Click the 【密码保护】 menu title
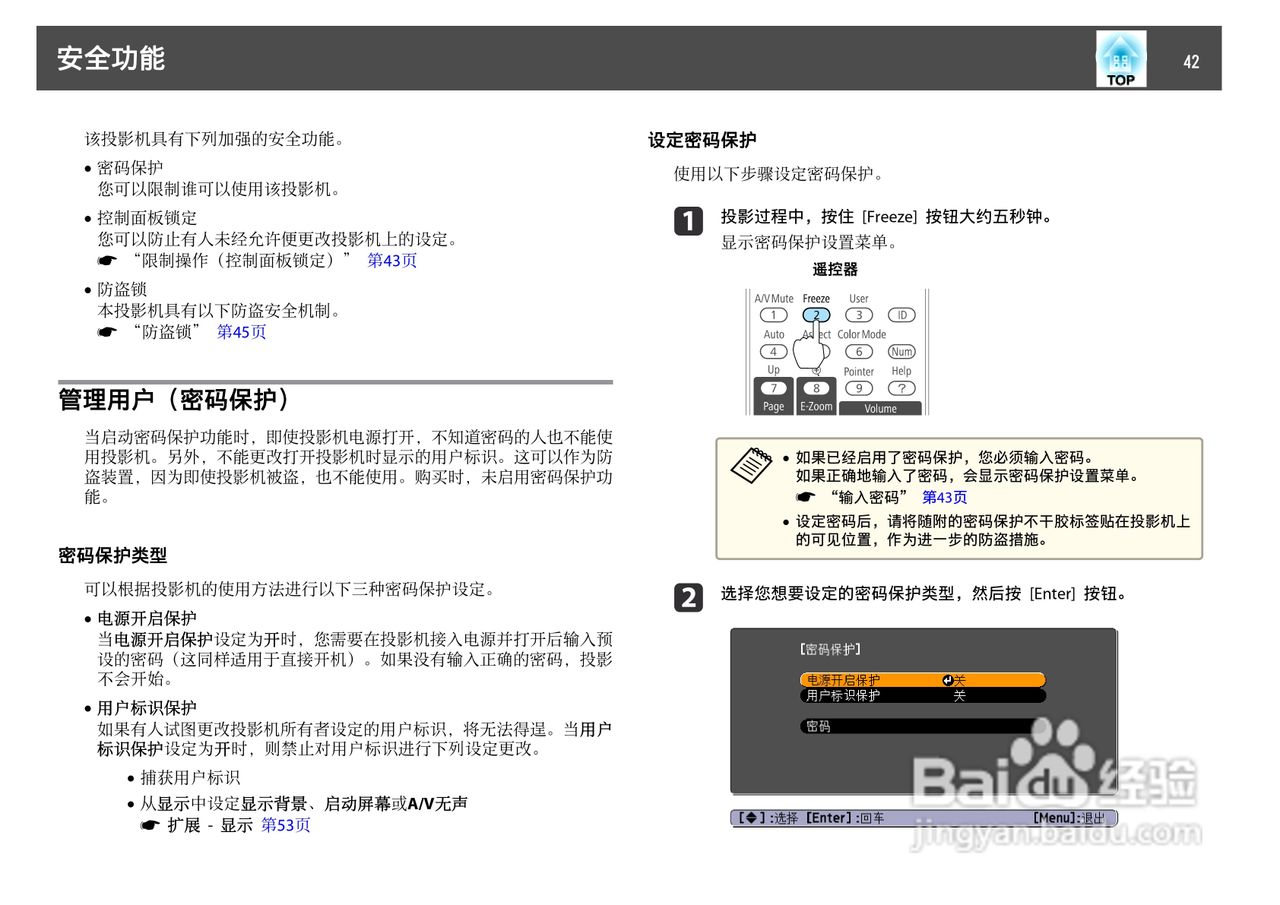The image size is (1280, 905). point(829,649)
